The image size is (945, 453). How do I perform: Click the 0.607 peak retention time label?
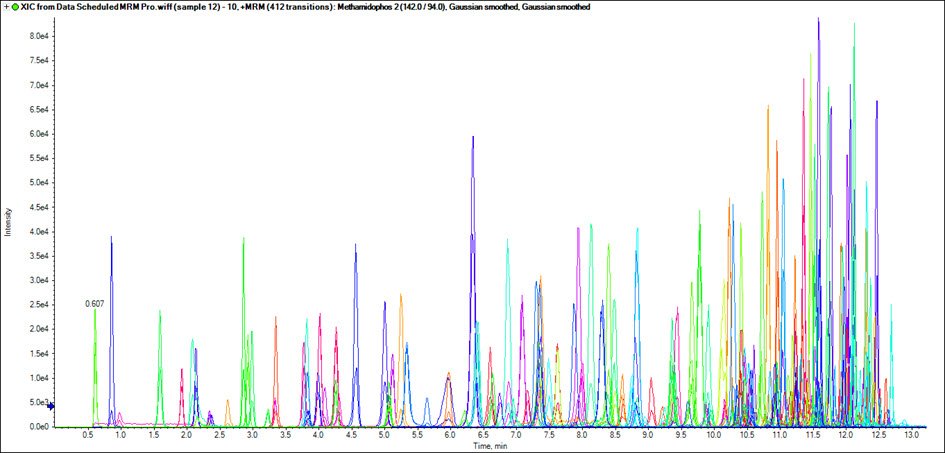click(94, 303)
